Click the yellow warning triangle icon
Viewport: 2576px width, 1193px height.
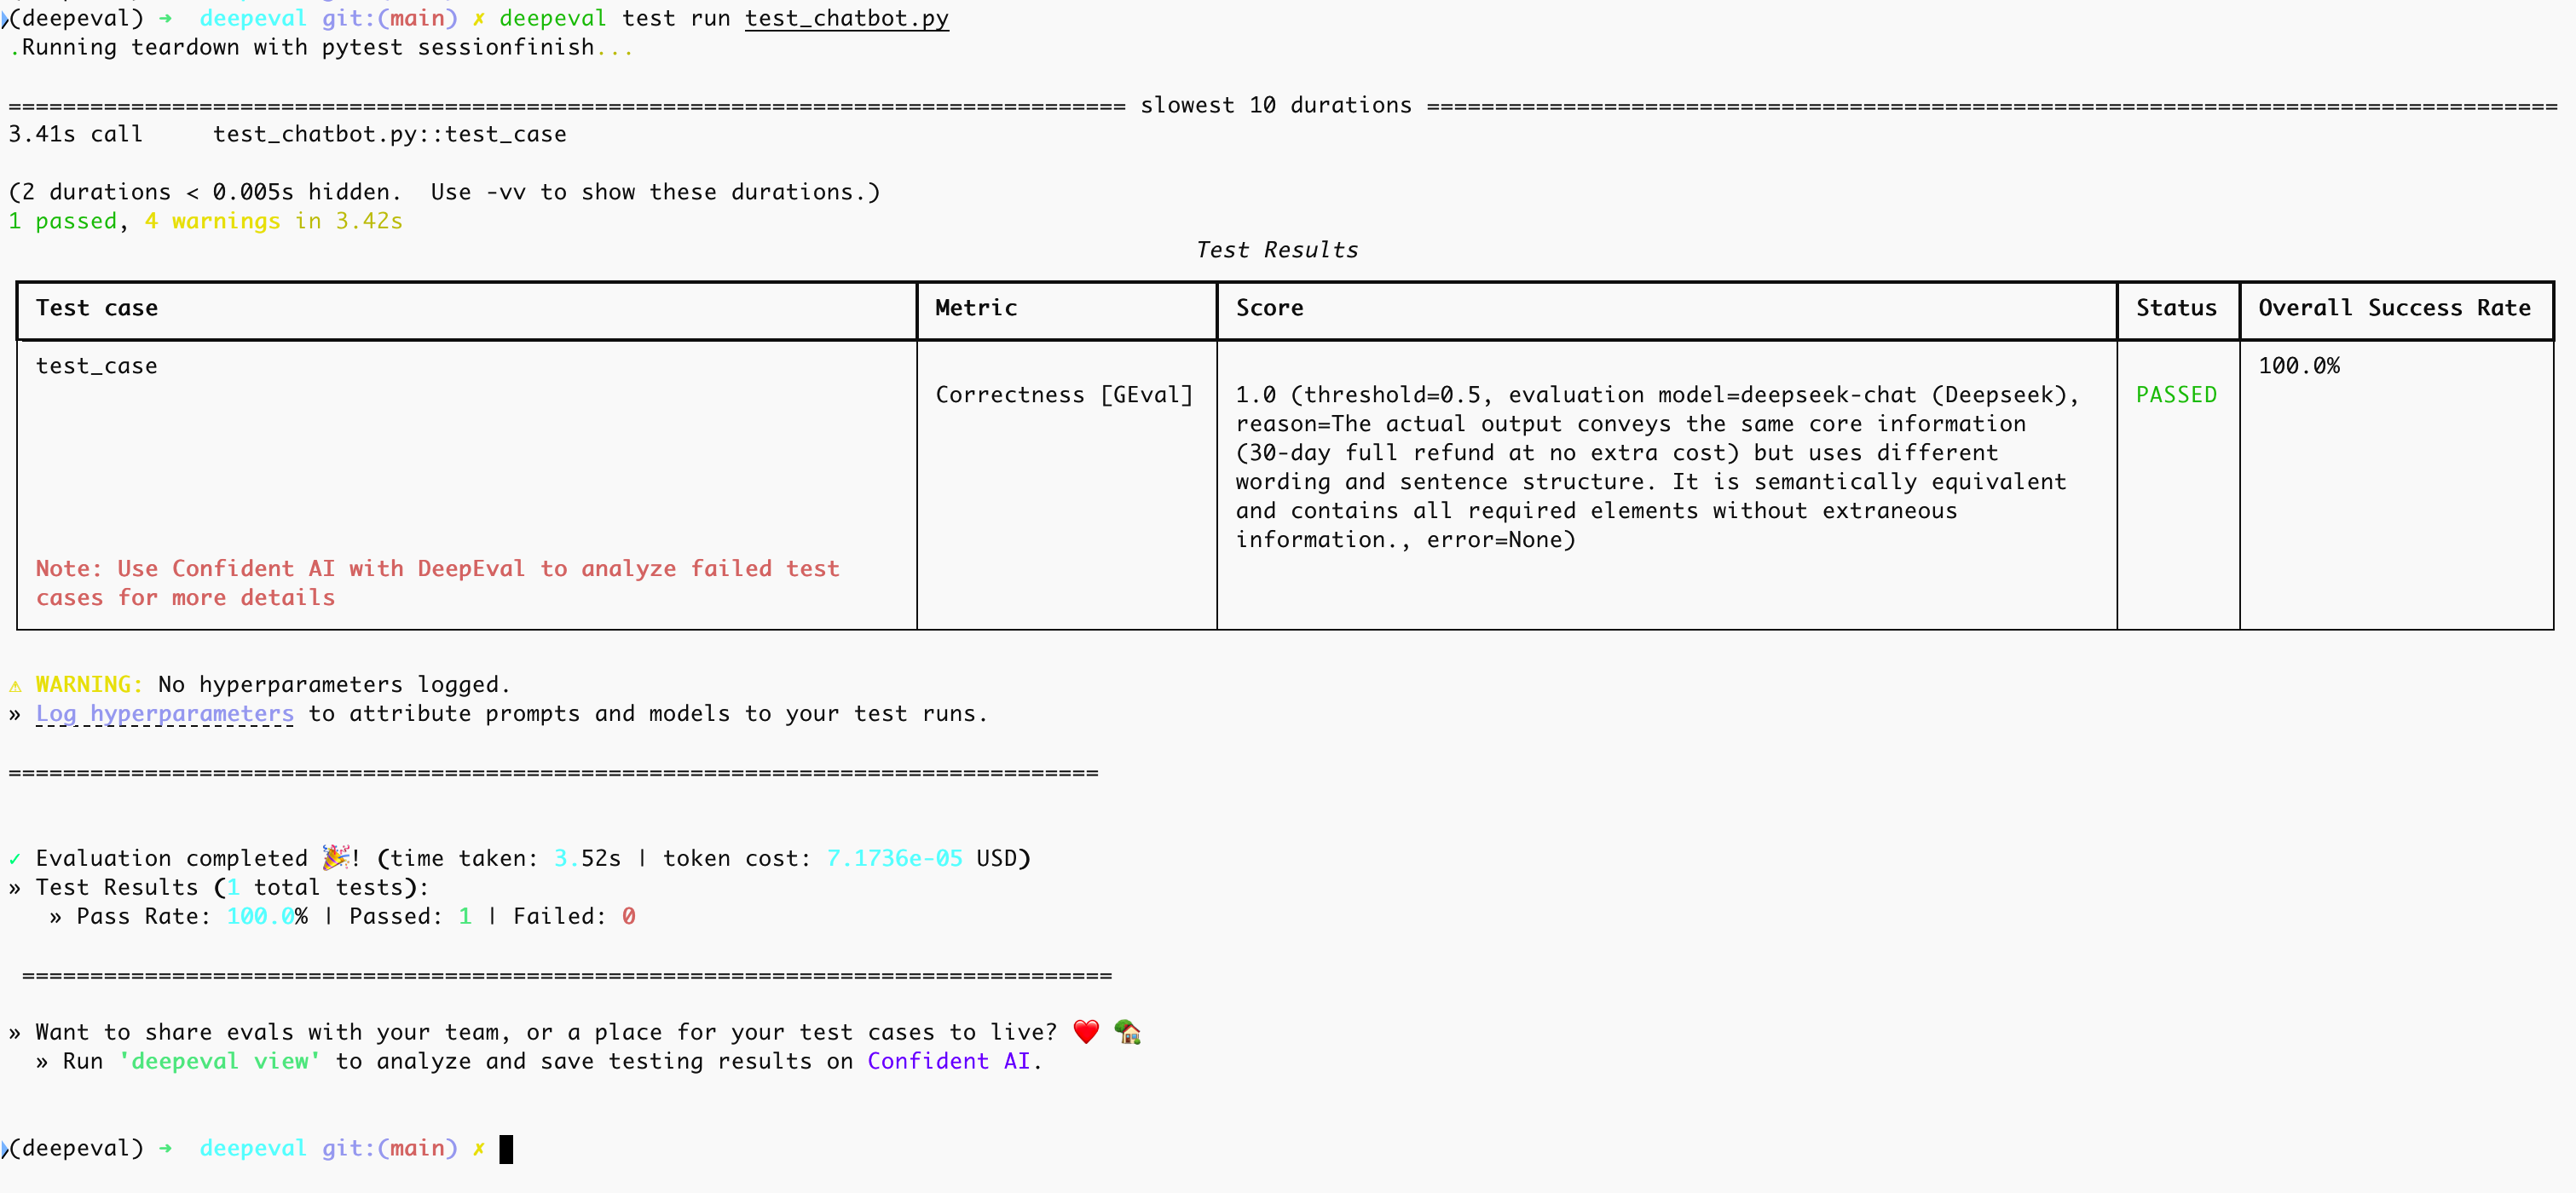15,685
